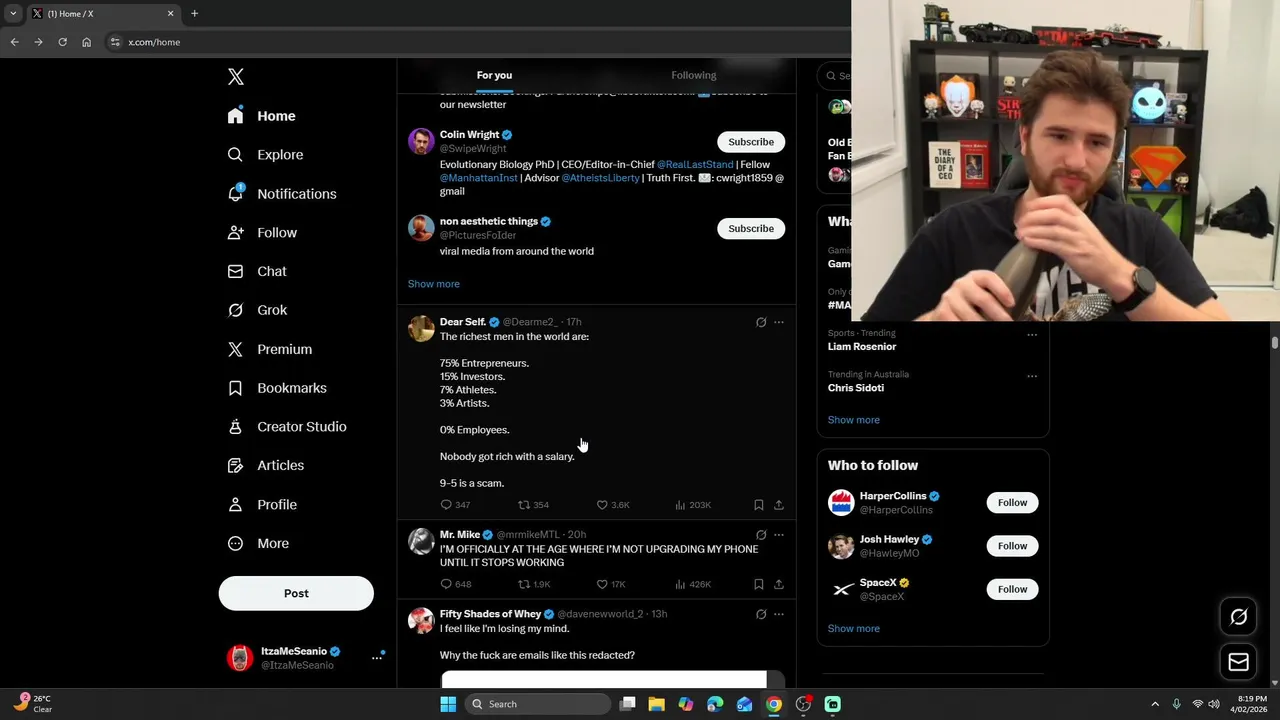The height and width of the screenshot is (720, 1280).
Task: Click the Post button
Action: click(x=296, y=593)
